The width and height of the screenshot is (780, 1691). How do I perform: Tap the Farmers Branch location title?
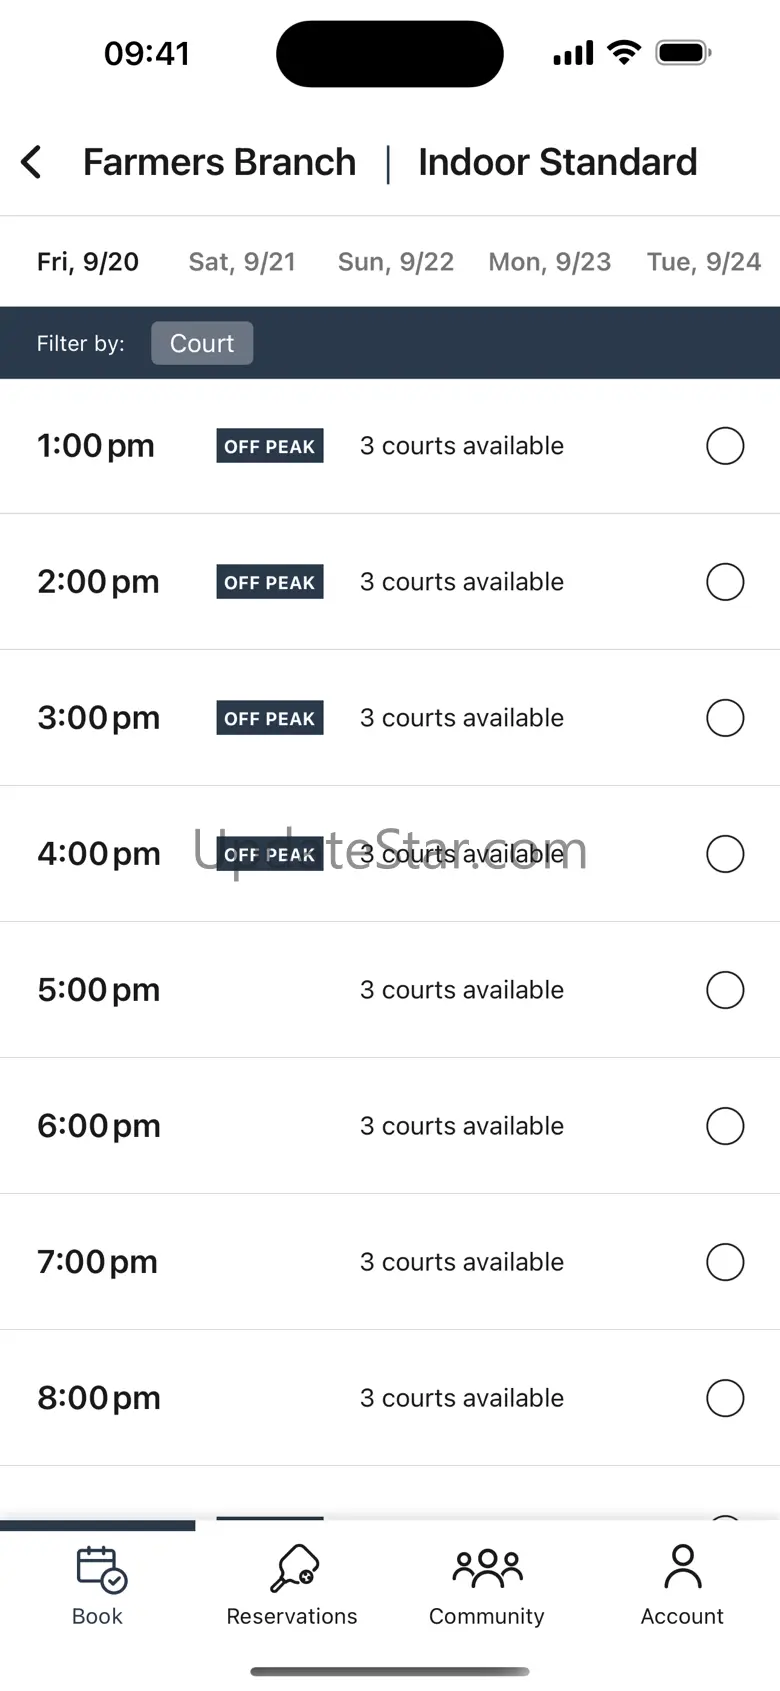coord(219,162)
